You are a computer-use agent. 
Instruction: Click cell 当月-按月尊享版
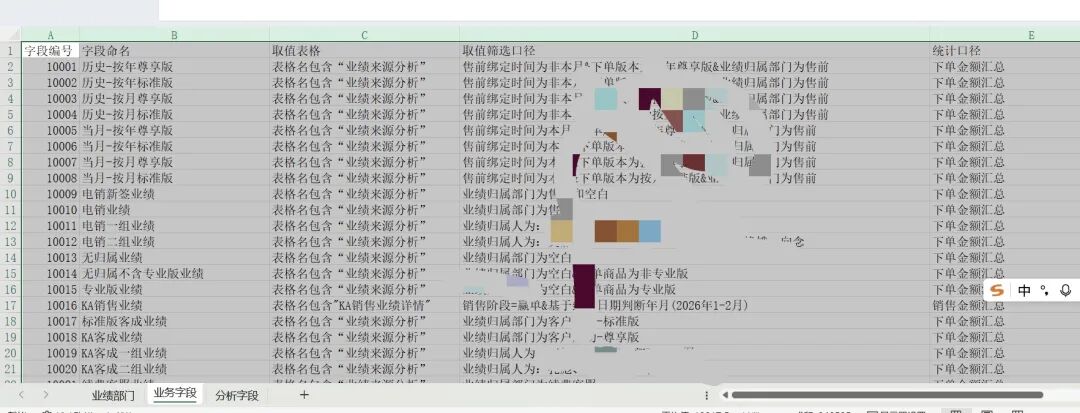(174, 162)
